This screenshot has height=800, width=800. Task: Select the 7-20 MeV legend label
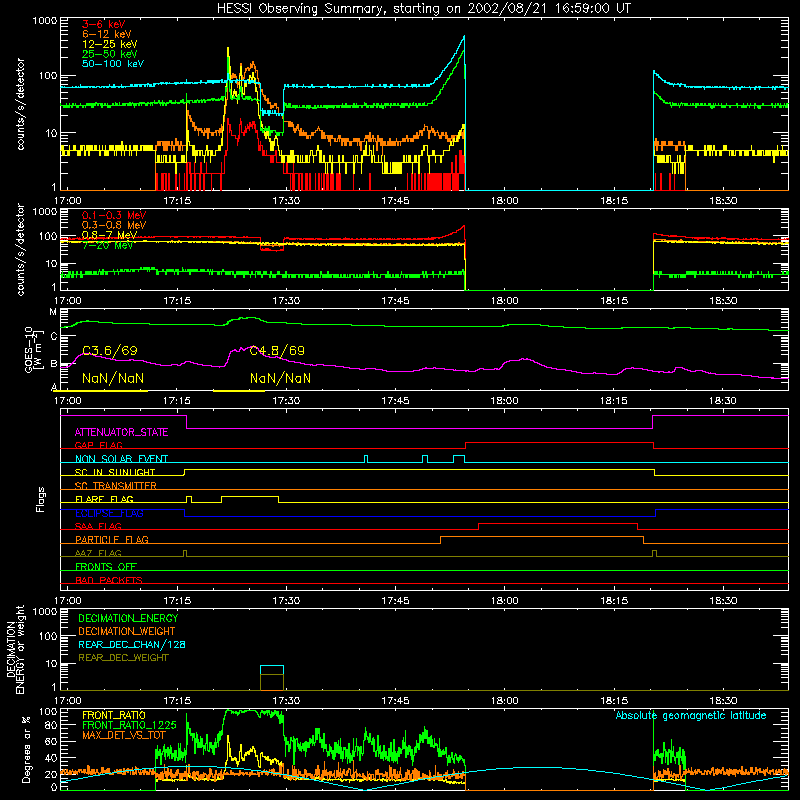[108, 245]
